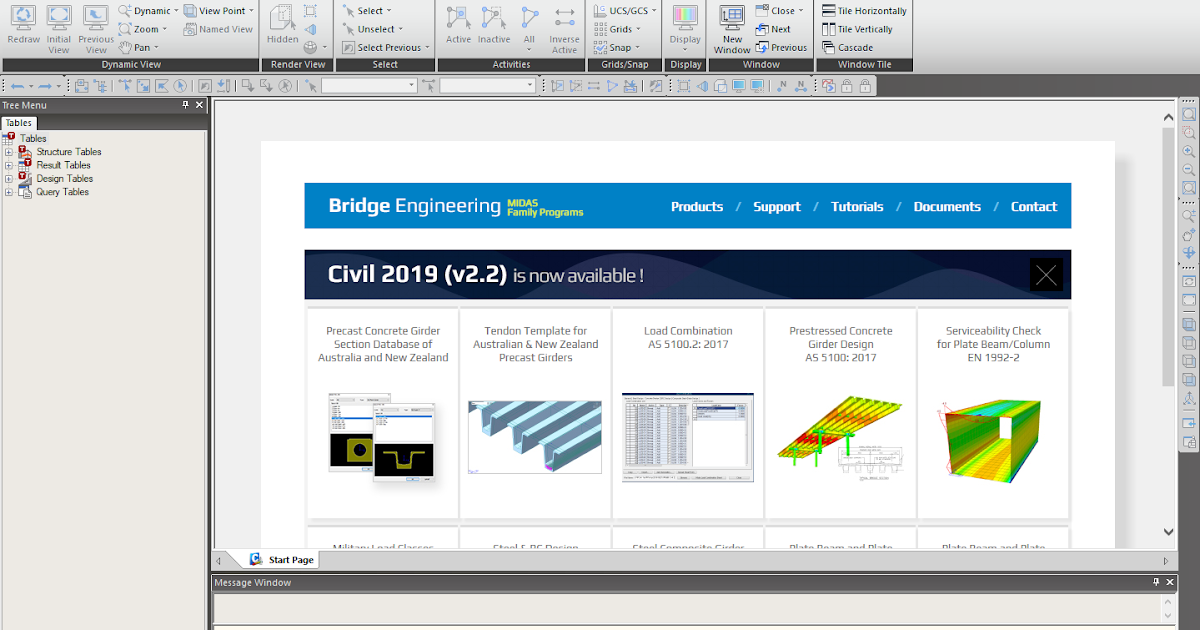Click the Inactive activities icon
1200x630 pixels.
[x=493, y=18]
